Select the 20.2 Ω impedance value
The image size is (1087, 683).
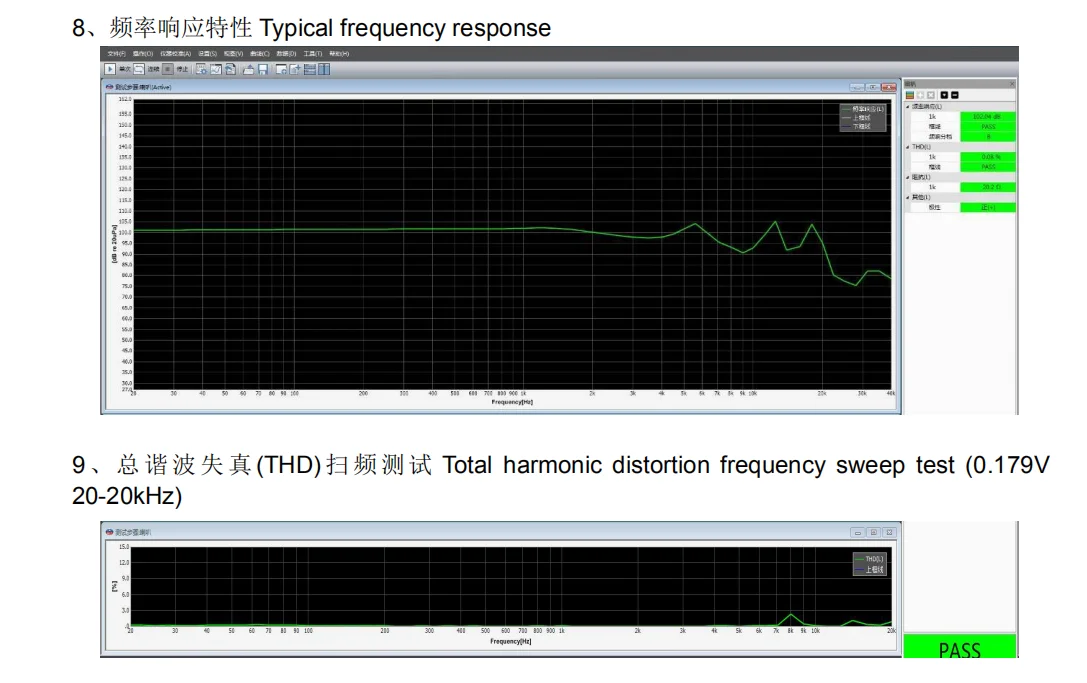tap(988, 187)
